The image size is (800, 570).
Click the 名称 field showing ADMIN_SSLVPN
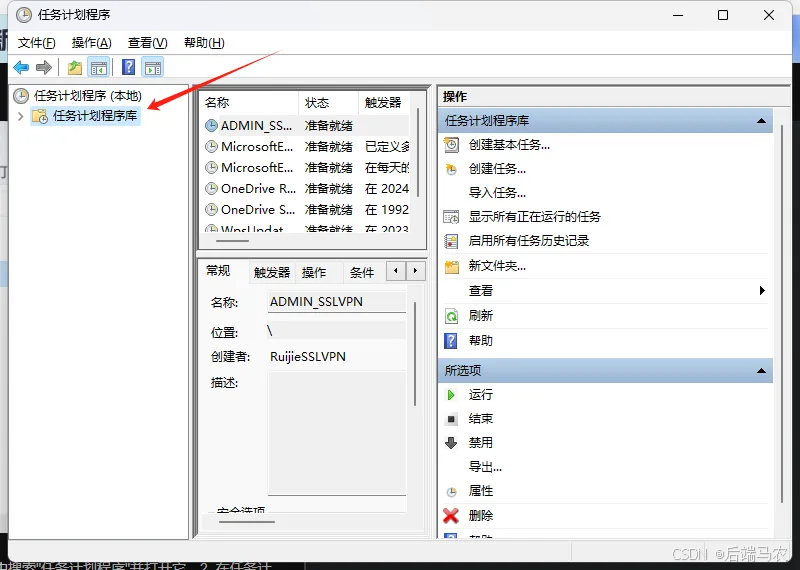tap(337, 302)
